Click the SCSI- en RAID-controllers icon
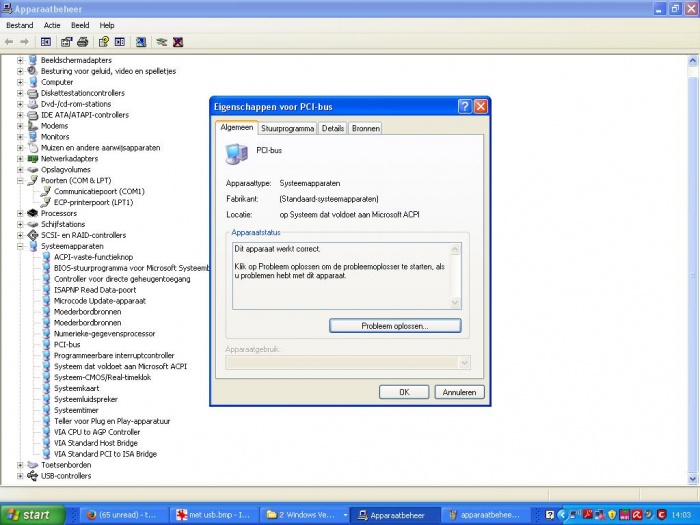 click(x=33, y=235)
